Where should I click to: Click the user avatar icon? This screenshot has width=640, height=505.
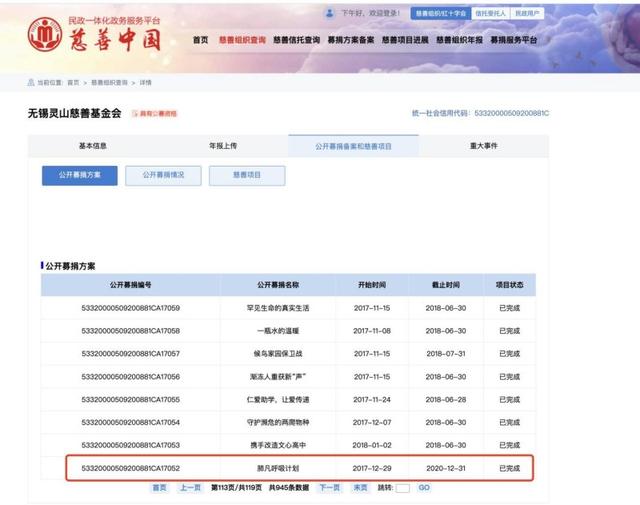coord(329,13)
